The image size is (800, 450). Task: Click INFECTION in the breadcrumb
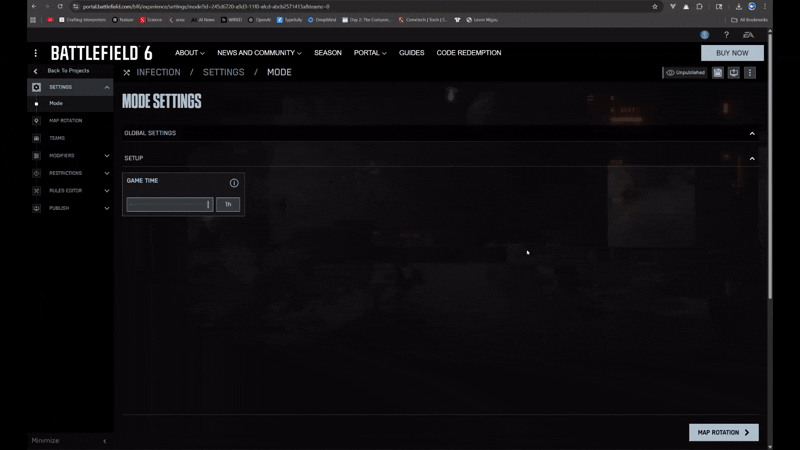click(x=158, y=72)
